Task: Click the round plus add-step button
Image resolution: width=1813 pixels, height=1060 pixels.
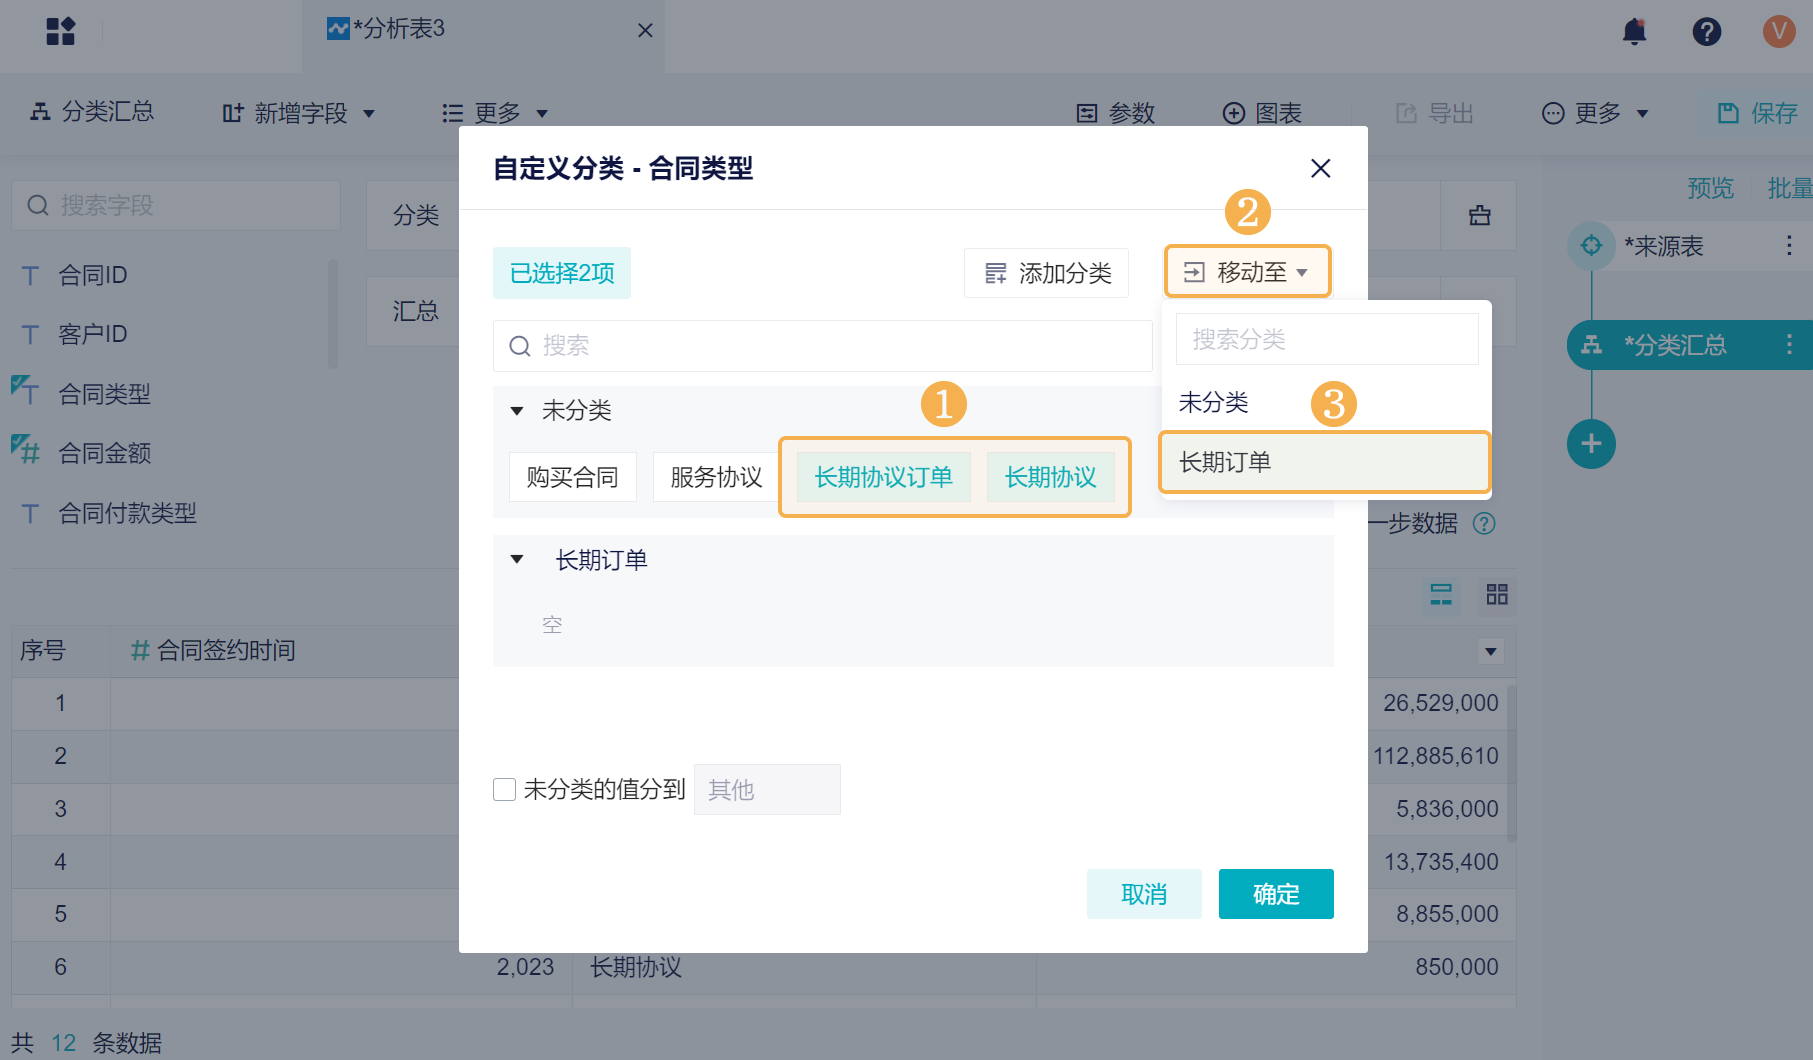Action: coord(1591,444)
